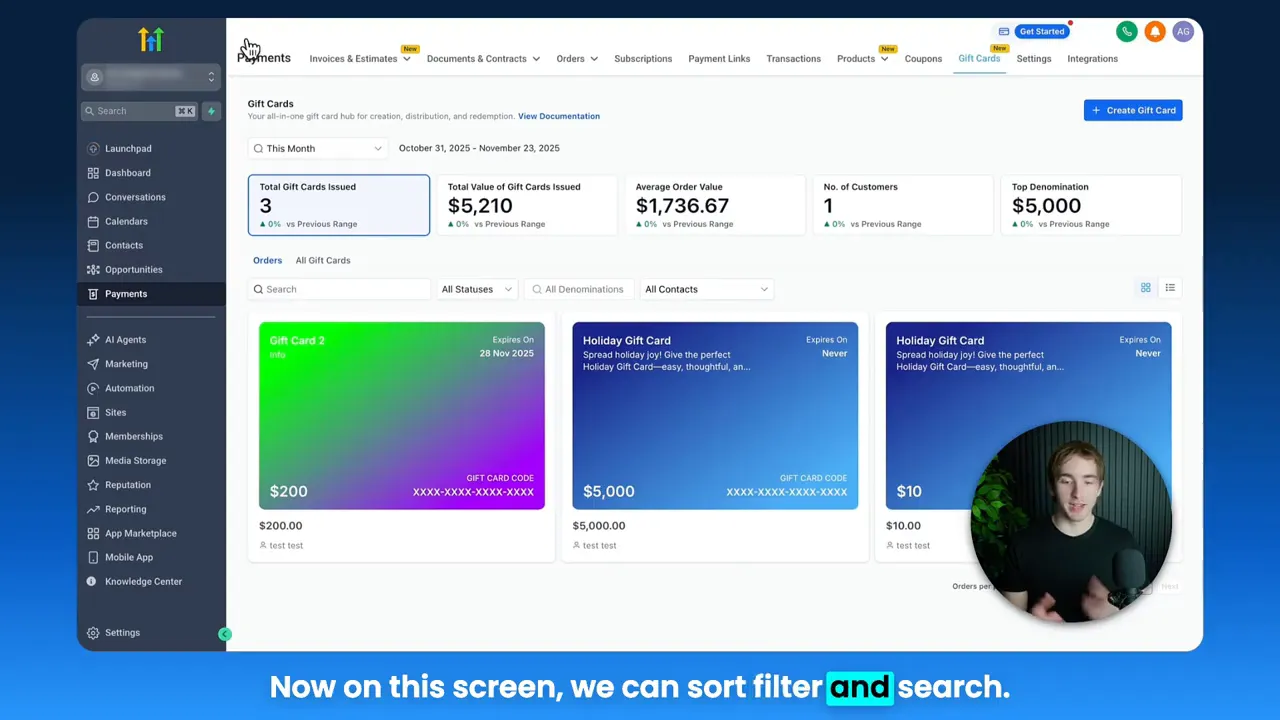Click the card icon beside Get Started
The image size is (1280, 720).
point(1004,32)
